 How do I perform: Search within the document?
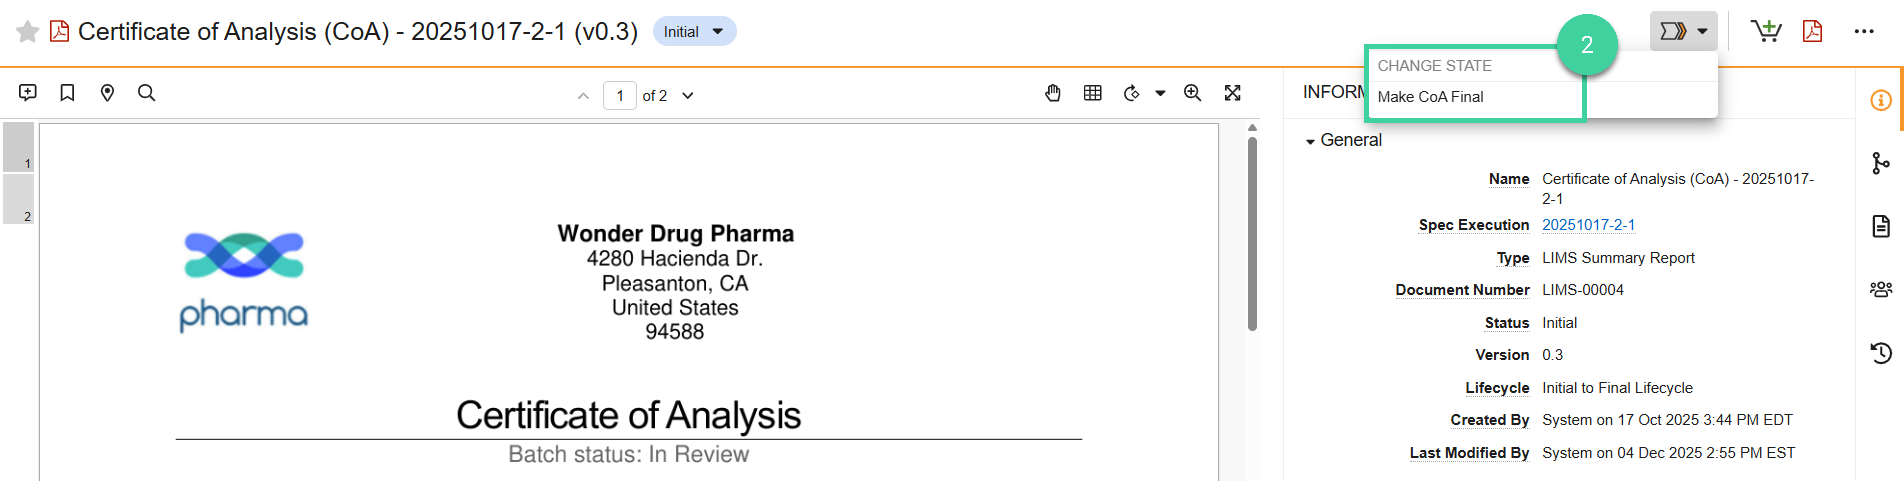pyautogui.click(x=146, y=93)
